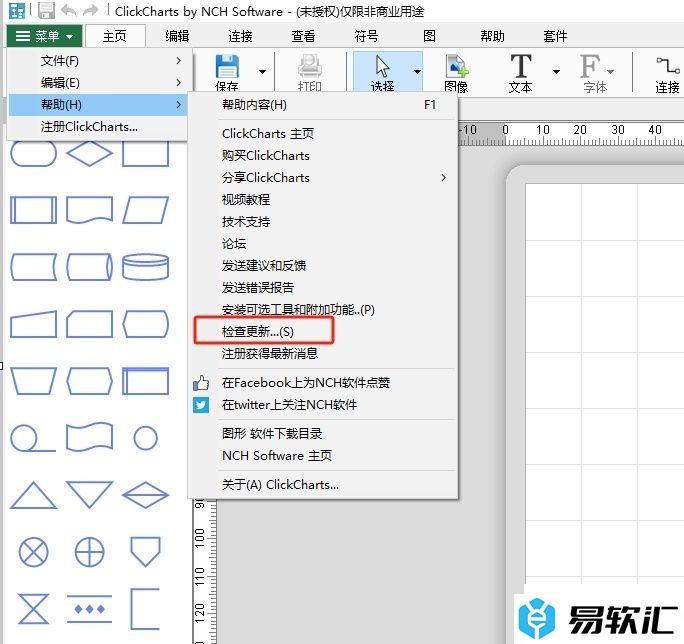Switch to the 图 ribbon tab
684x644 pixels.
point(429,36)
